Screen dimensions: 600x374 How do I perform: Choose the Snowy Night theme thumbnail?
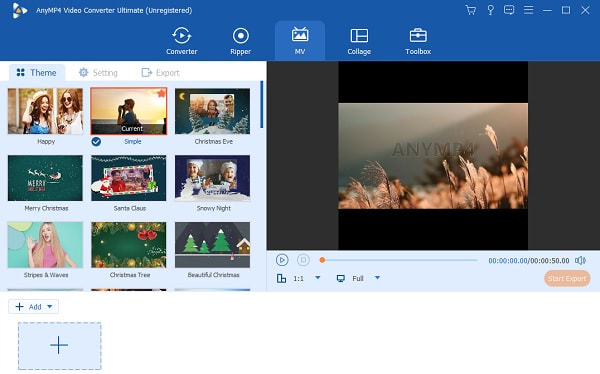[x=212, y=178]
